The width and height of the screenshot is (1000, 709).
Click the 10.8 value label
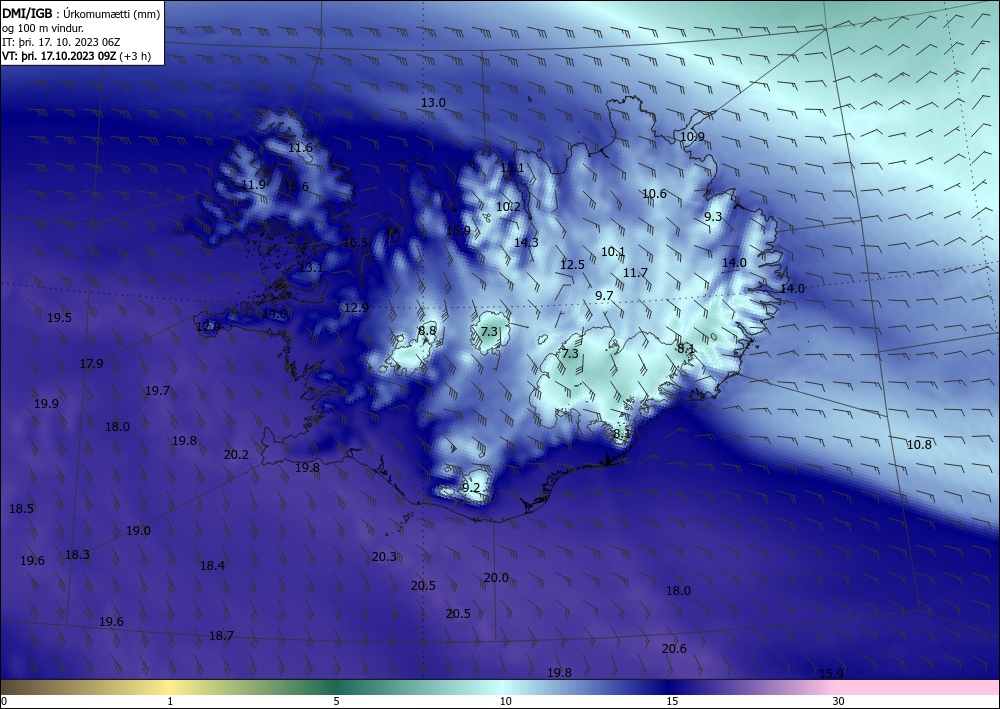(x=919, y=445)
